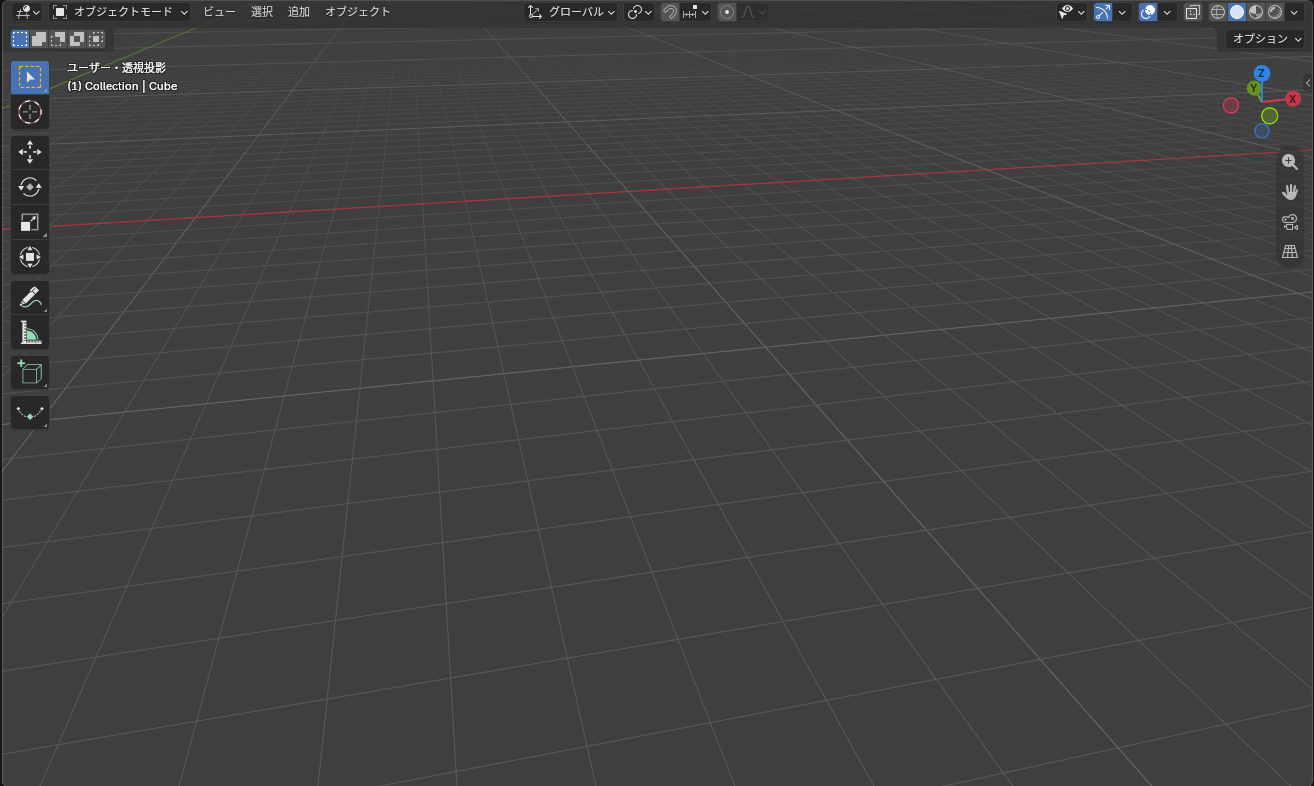Select the Measure ruler tool
The height and width of the screenshot is (786, 1314).
click(x=30, y=332)
